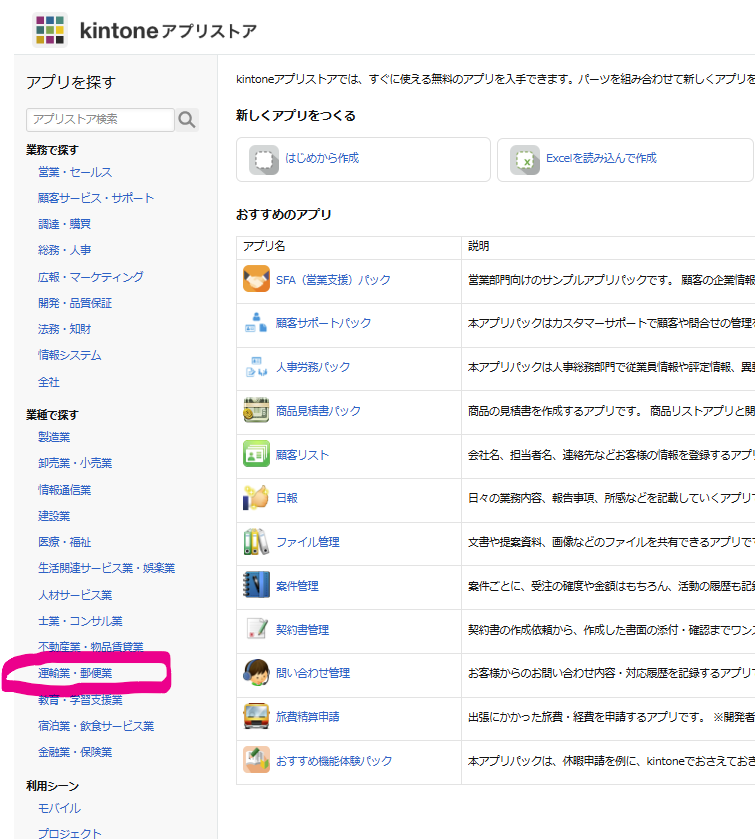
Task: Click the Excel import icon
Action: click(525, 159)
